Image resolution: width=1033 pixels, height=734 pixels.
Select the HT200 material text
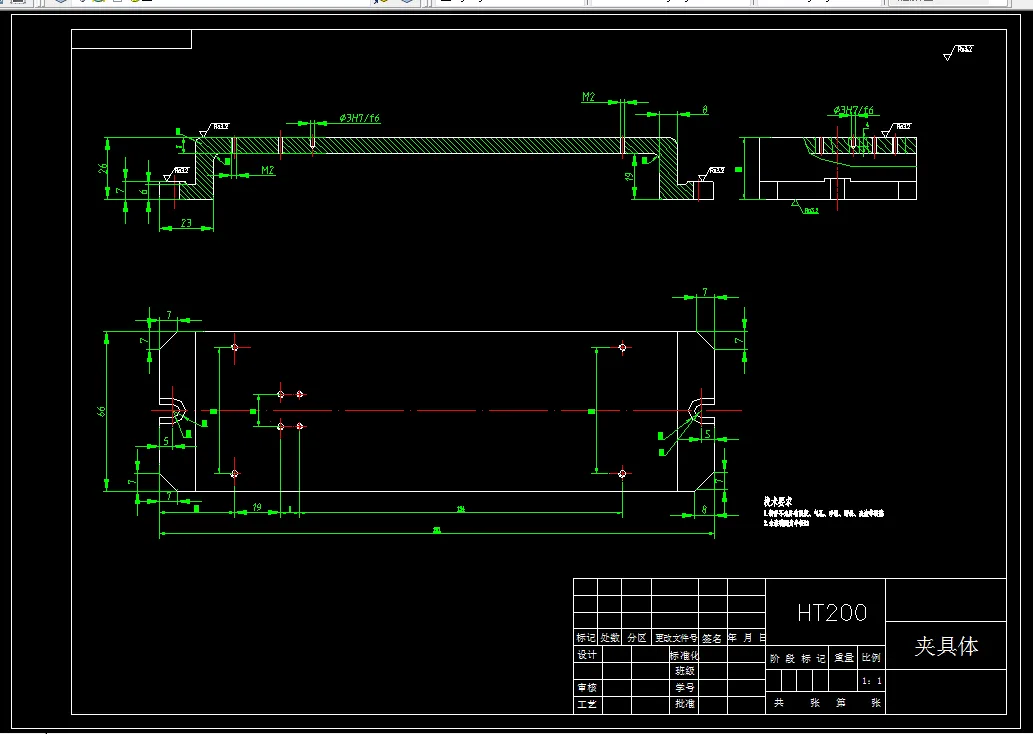point(832,613)
